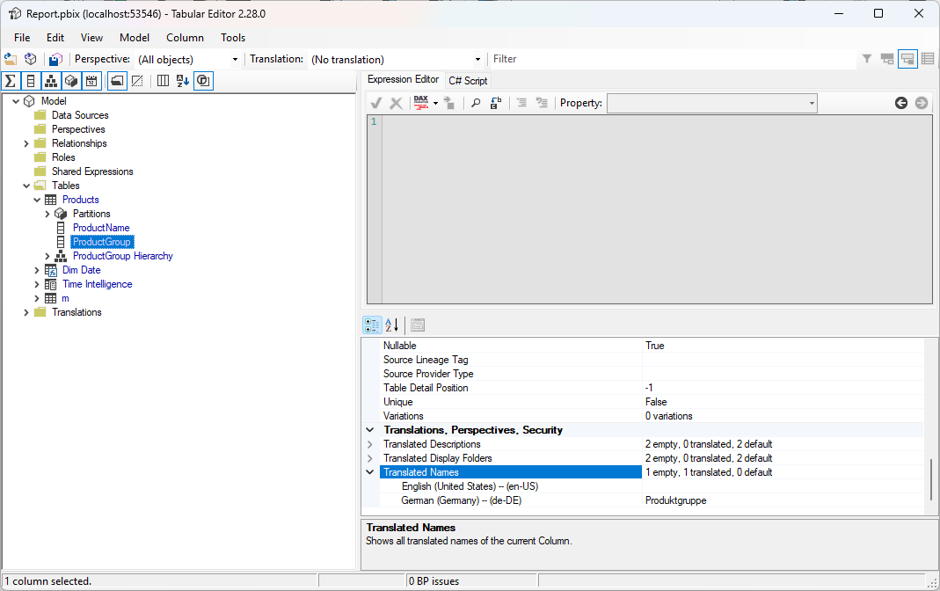
Task: Toggle show partitions cube icon
Action: pos(71,81)
